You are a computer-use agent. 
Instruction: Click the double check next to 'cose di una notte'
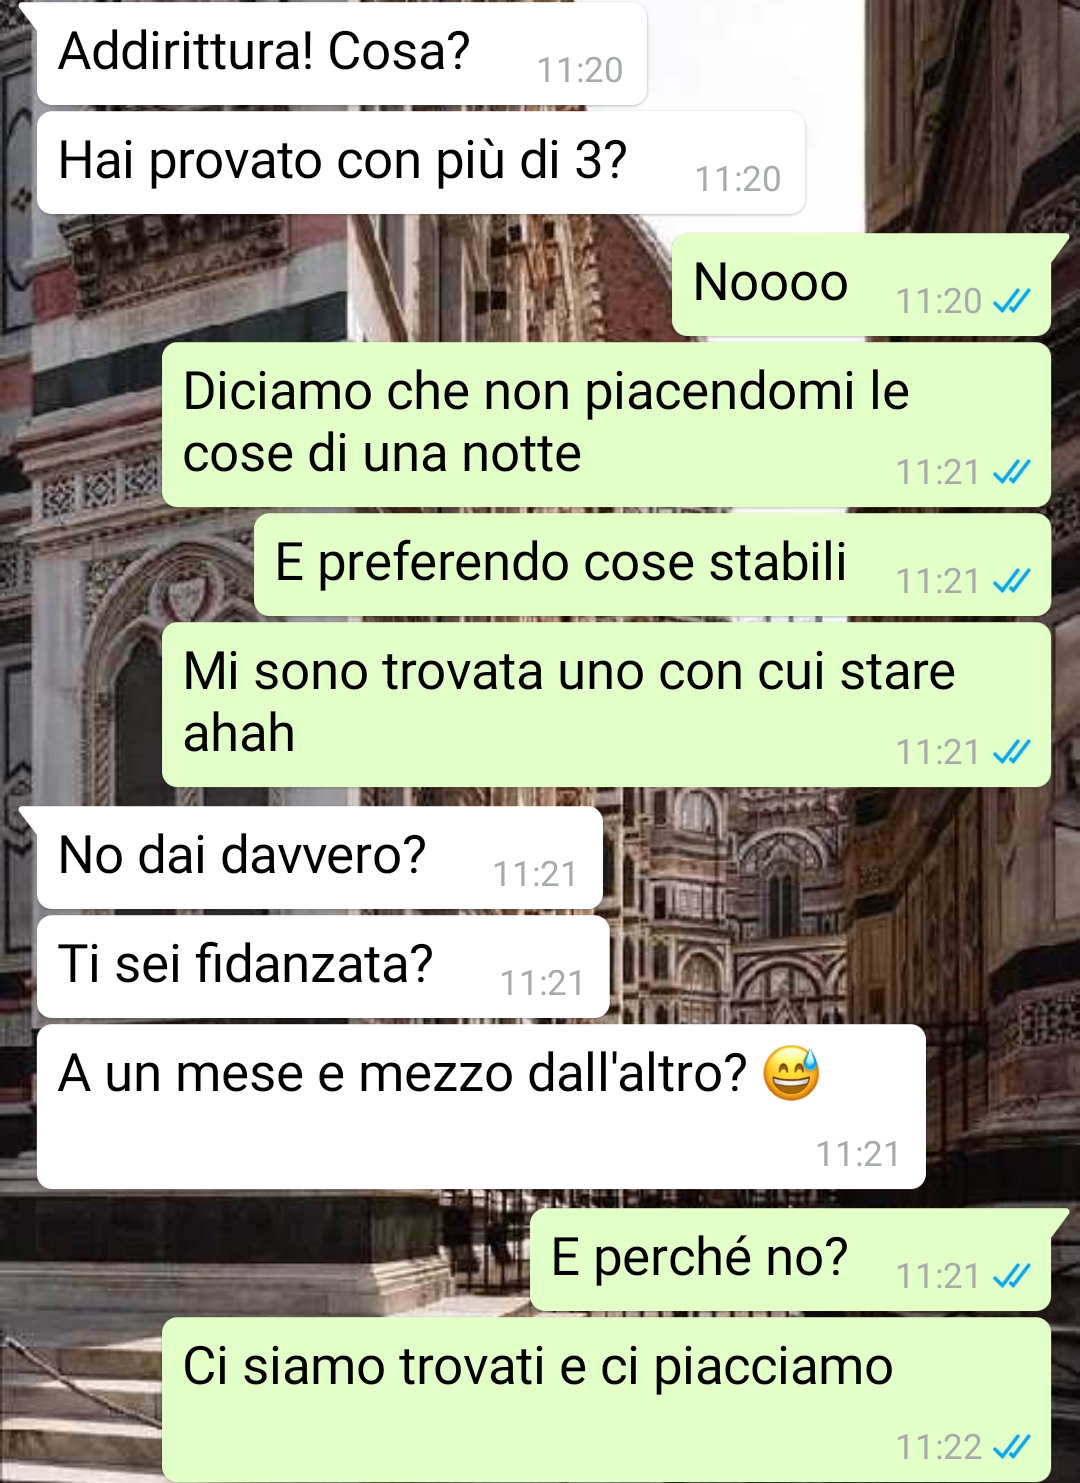(1011, 472)
